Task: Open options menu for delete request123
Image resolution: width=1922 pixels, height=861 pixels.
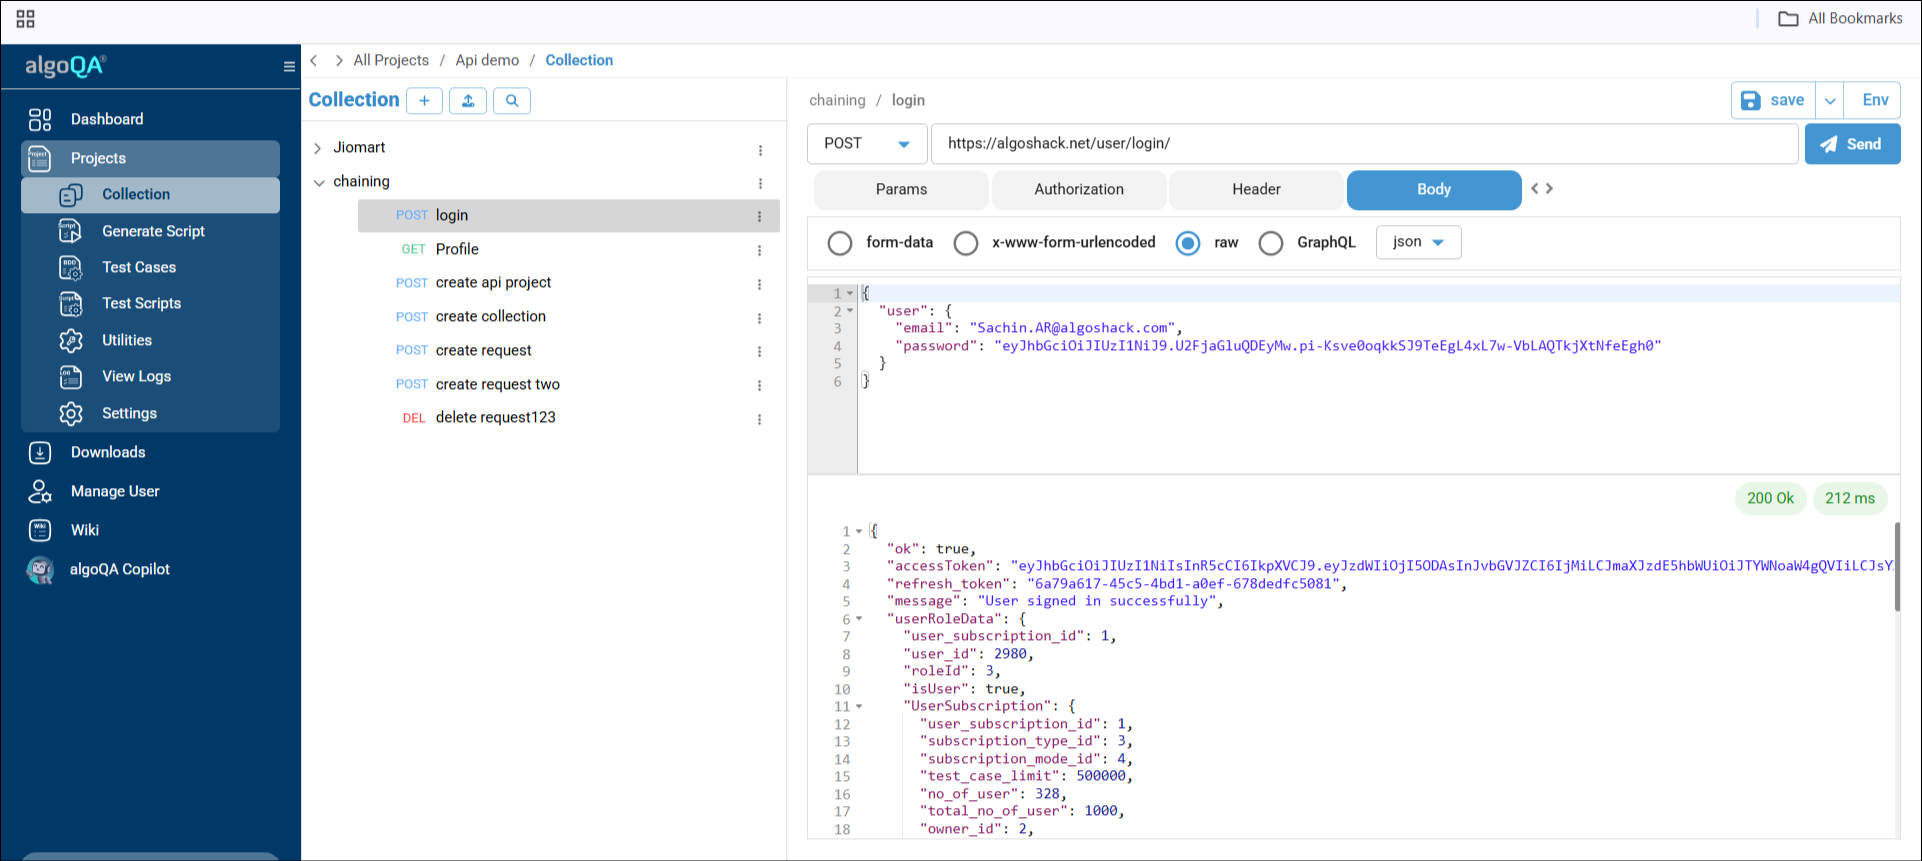Action: coord(759,419)
